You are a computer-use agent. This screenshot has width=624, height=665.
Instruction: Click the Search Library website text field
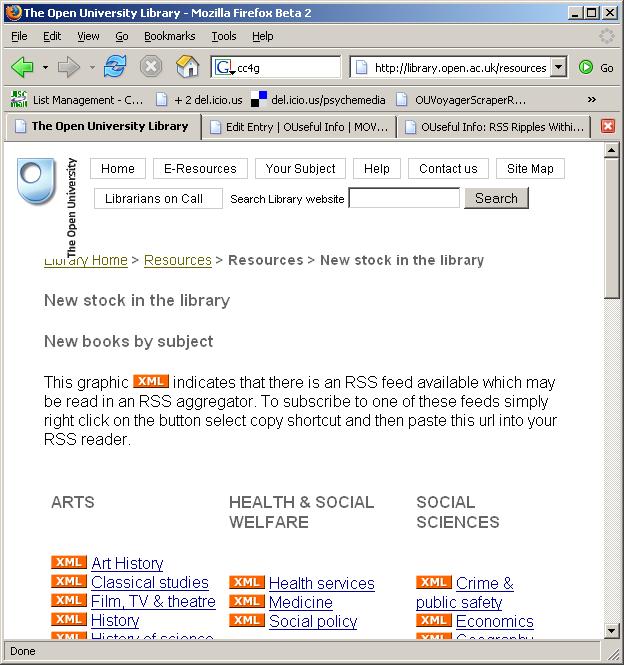404,198
